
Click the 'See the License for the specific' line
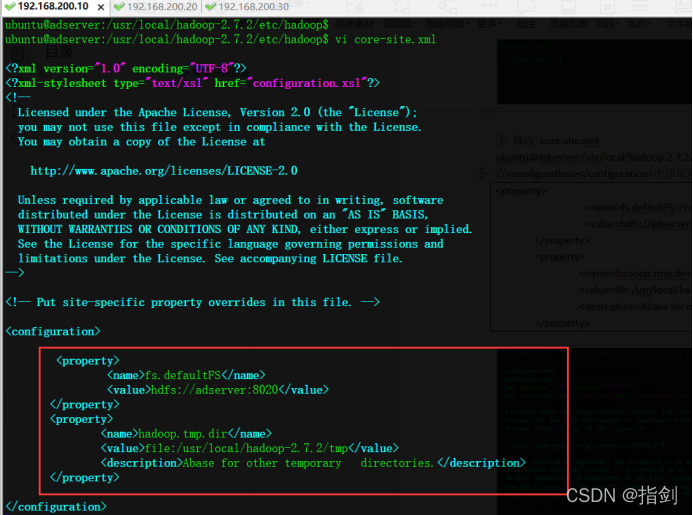pyautogui.click(x=230, y=244)
